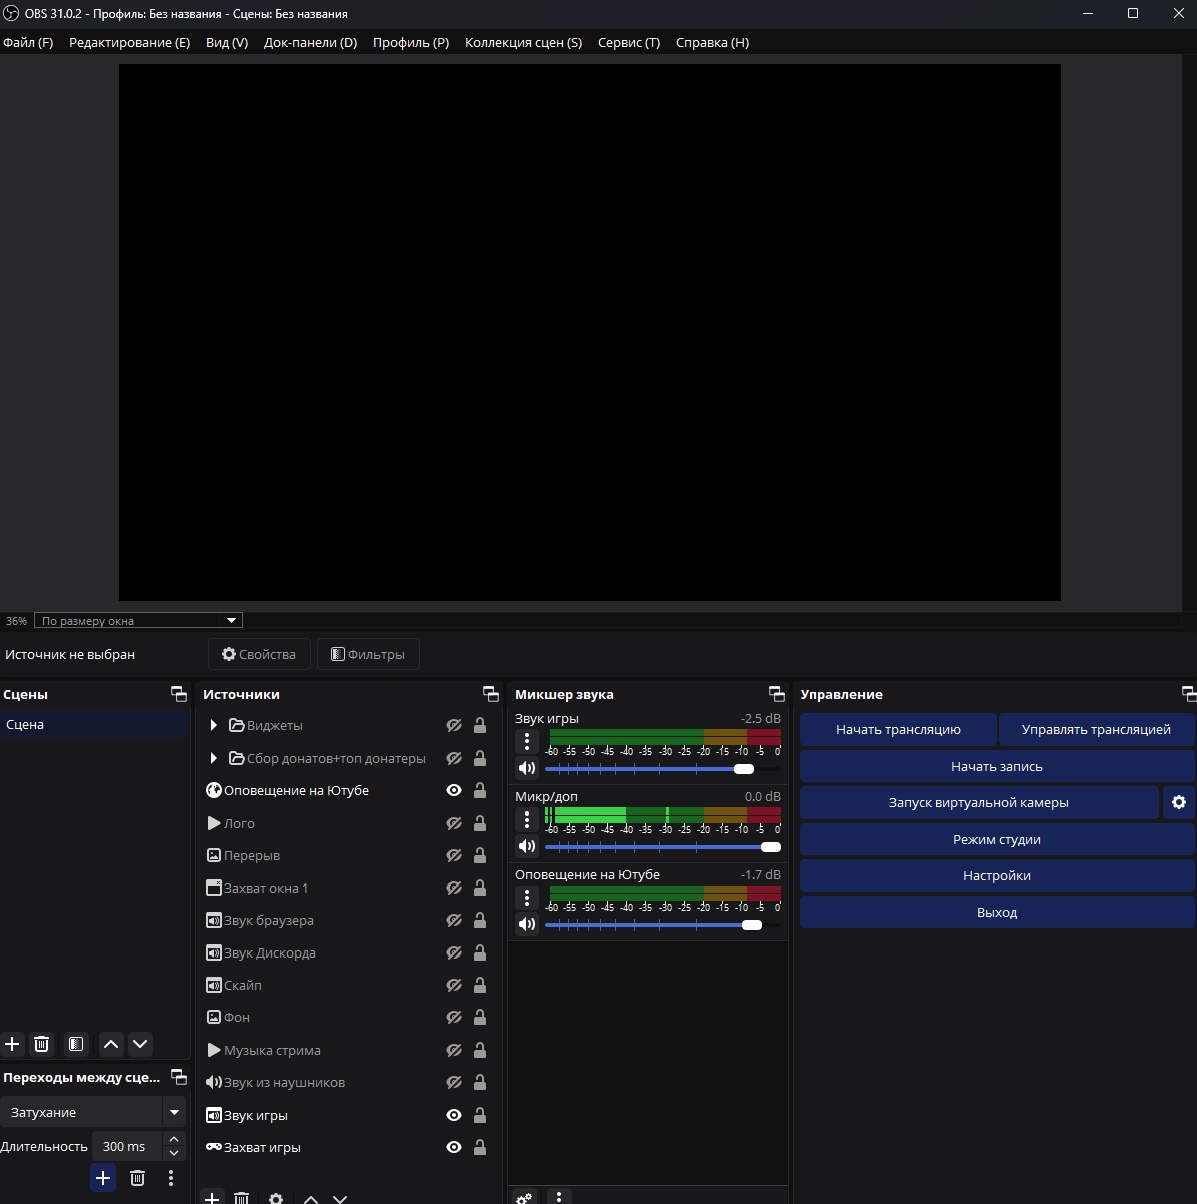
Task: Open Файл menu
Action: click(x=28, y=42)
